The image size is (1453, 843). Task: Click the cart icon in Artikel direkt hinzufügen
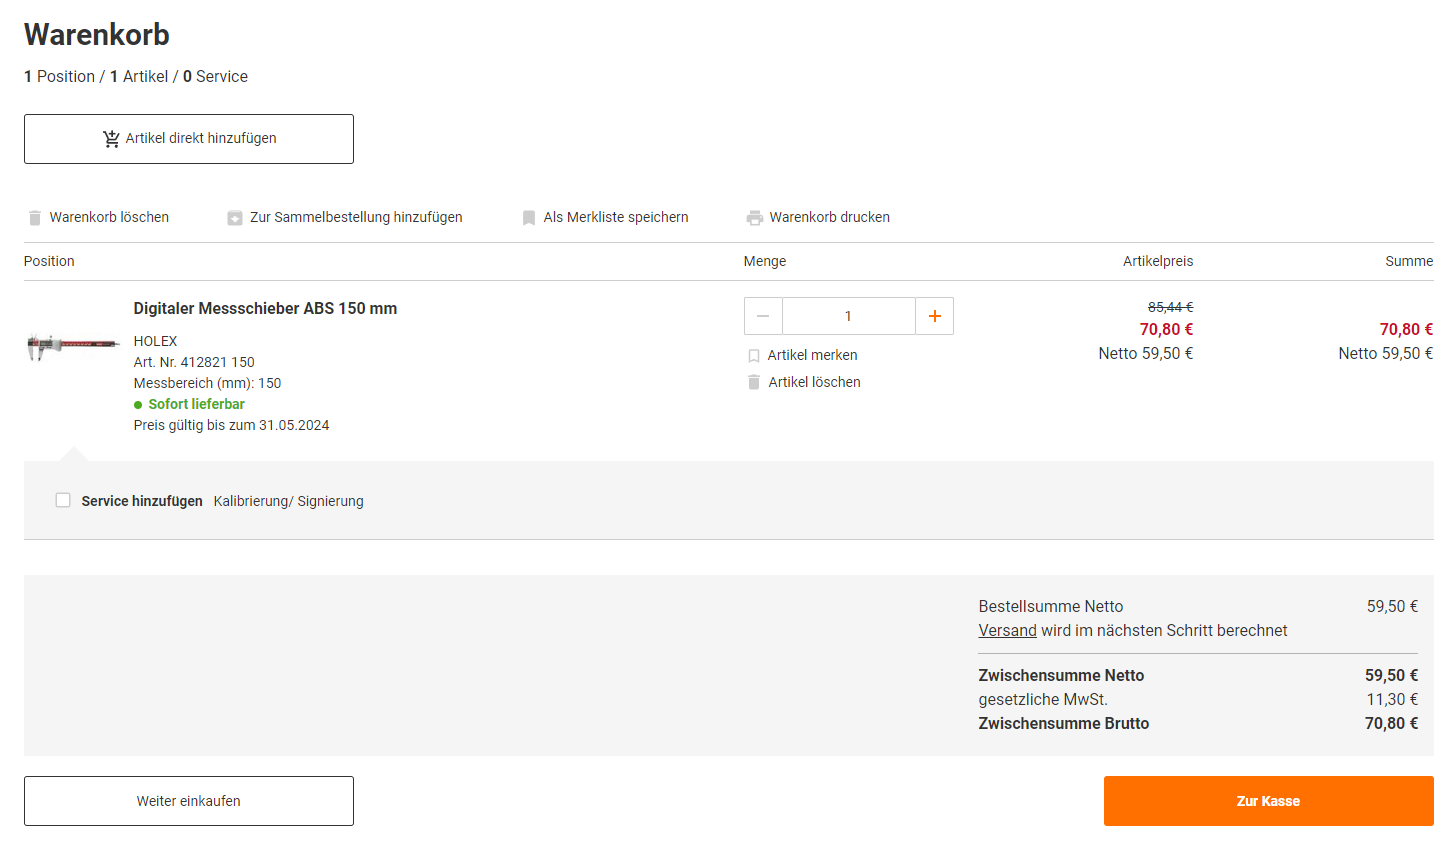coord(111,139)
